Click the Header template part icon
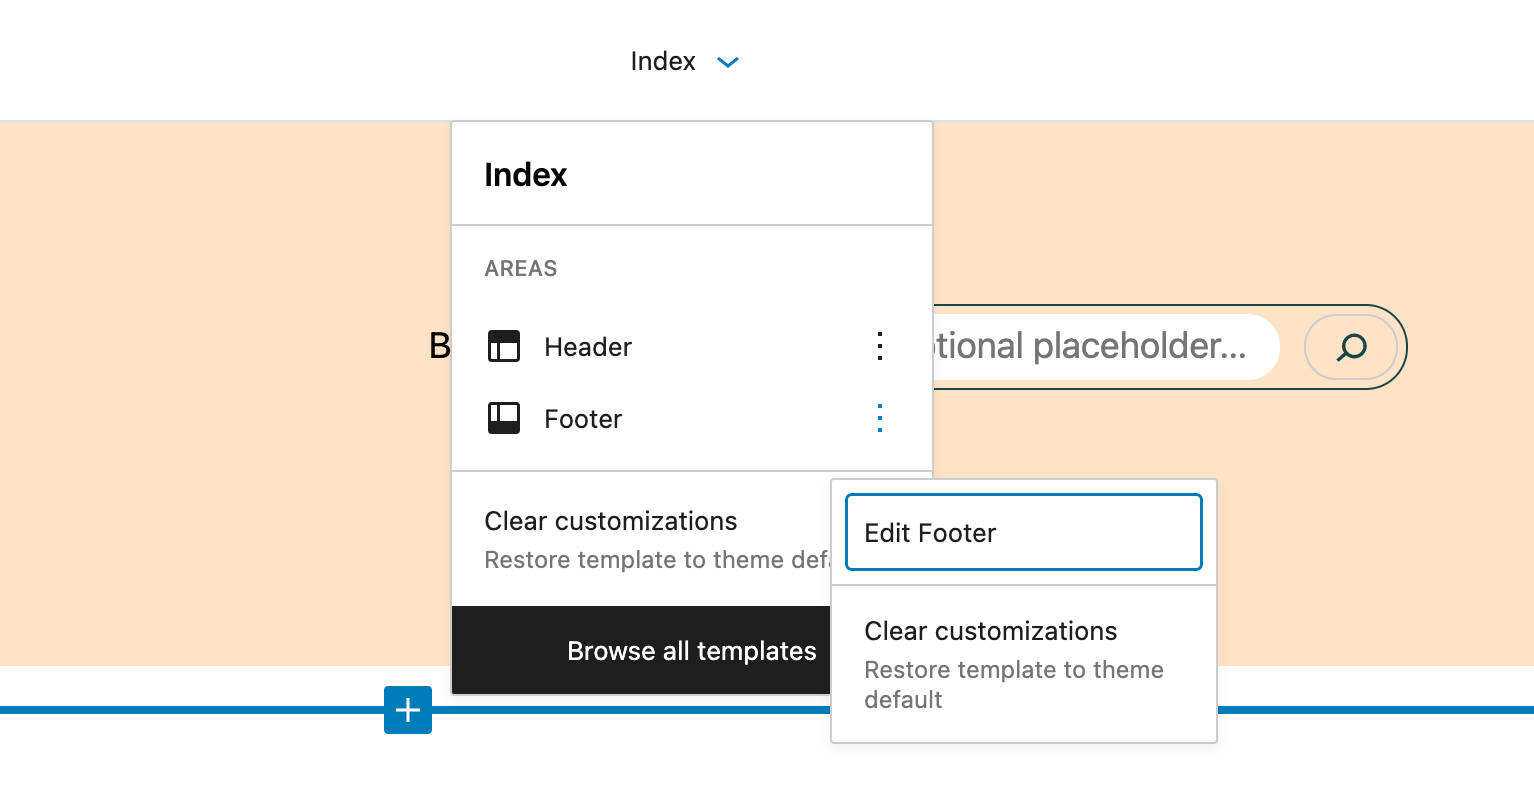This screenshot has height=812, width=1534. coord(503,346)
